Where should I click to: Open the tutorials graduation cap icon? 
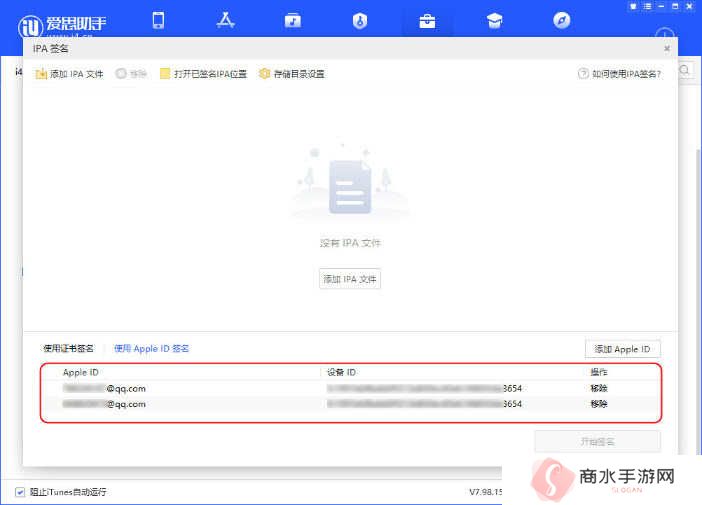coord(494,21)
